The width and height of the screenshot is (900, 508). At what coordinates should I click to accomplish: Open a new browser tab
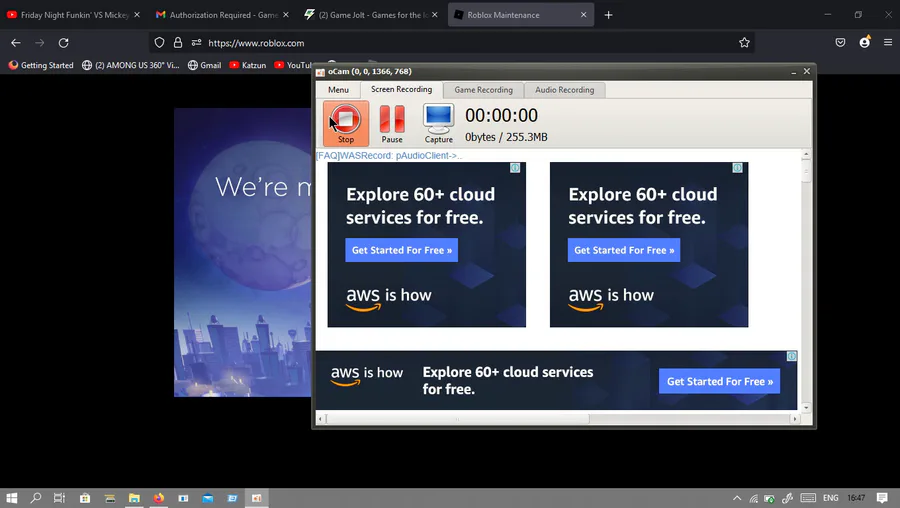pyautogui.click(x=608, y=15)
